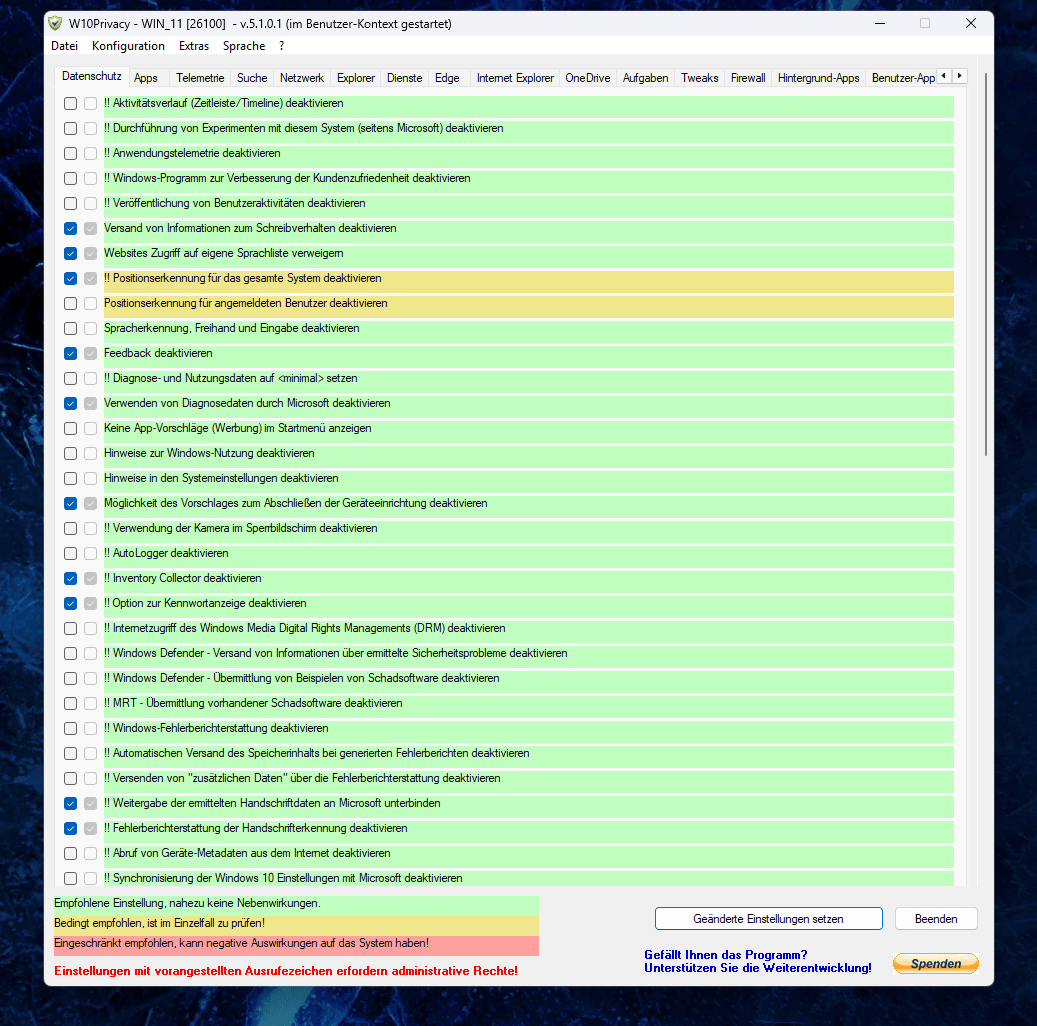
Task: Open the Sprache menu
Action: tap(243, 45)
